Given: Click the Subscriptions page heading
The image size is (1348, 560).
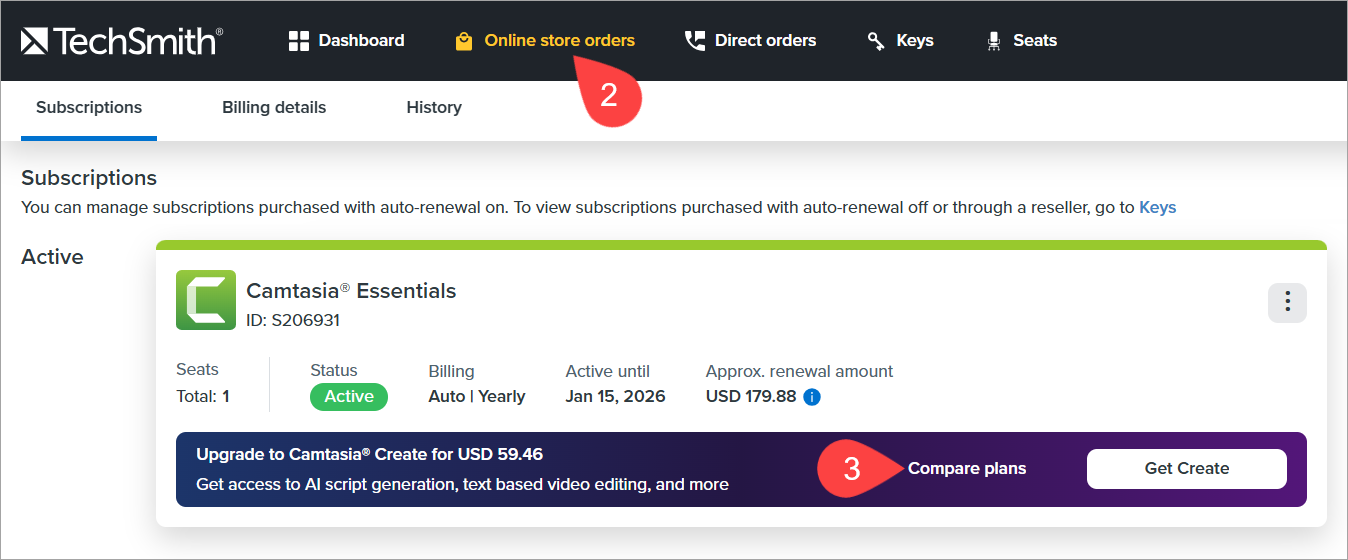Looking at the screenshot, I should (x=89, y=178).
